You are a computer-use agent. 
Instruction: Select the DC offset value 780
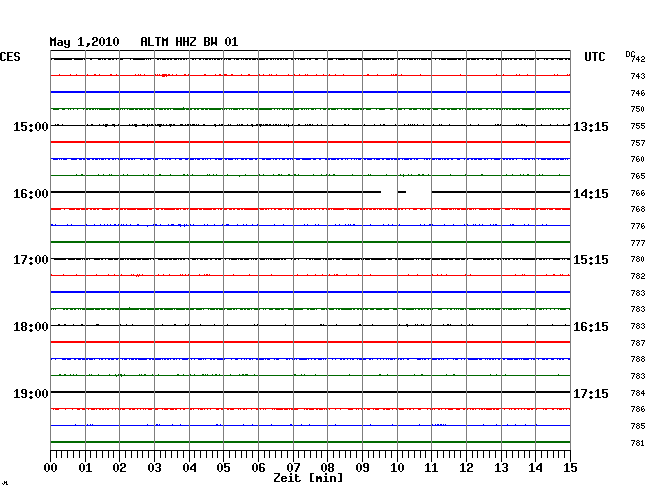[x=638, y=259]
